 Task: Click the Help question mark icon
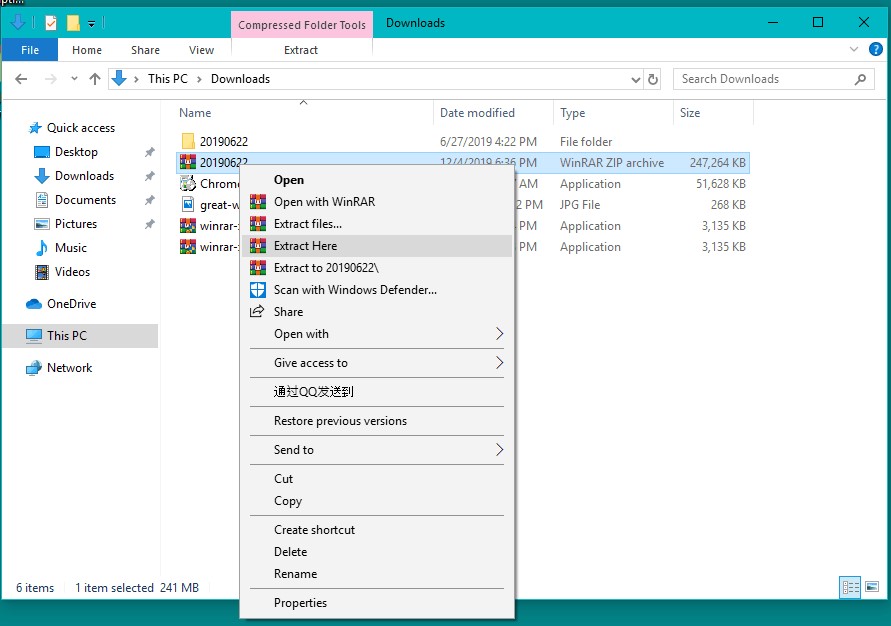876,49
